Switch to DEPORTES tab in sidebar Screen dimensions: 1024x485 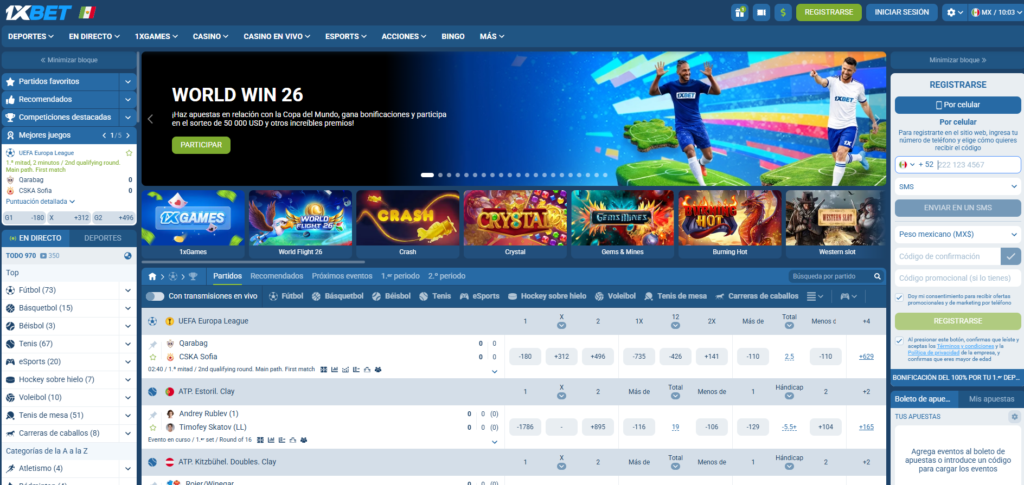tap(103, 238)
